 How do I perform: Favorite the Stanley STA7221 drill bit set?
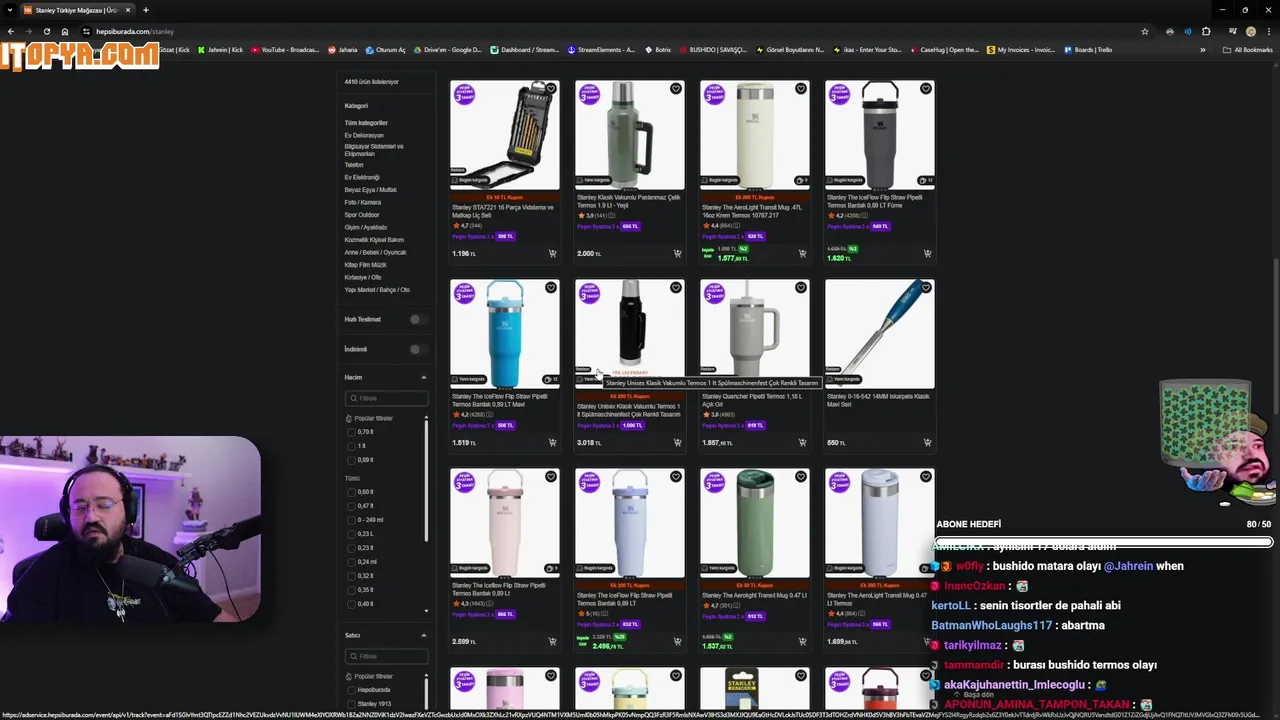(551, 89)
